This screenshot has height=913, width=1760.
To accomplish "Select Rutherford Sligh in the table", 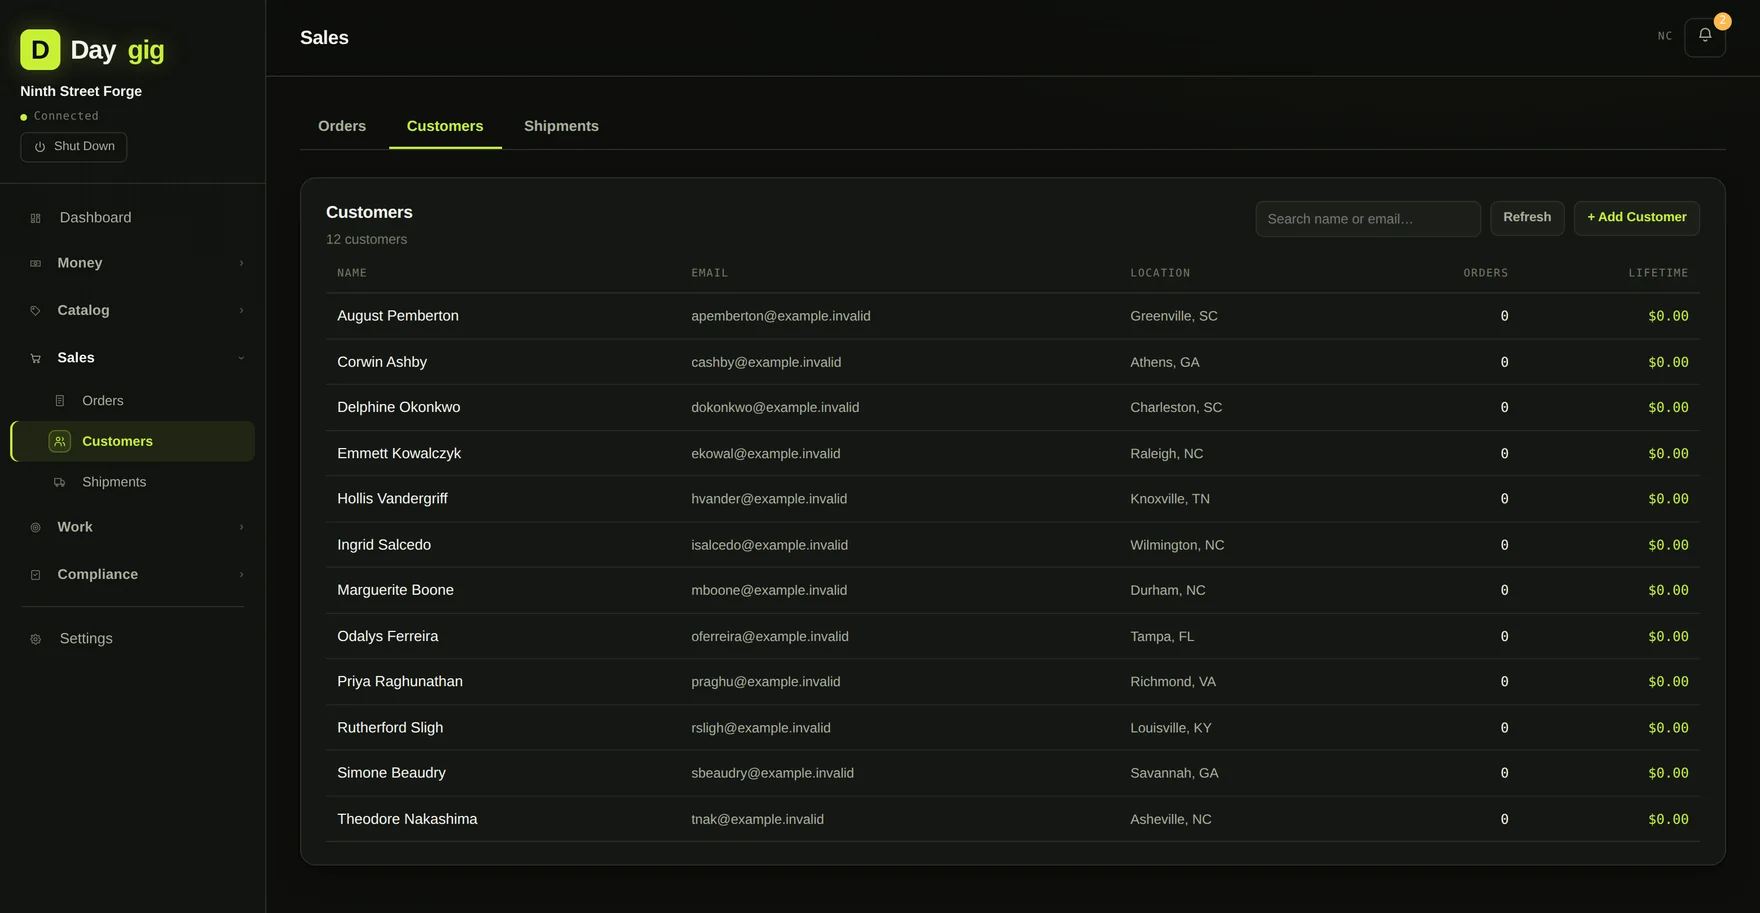I will 1012,728.
